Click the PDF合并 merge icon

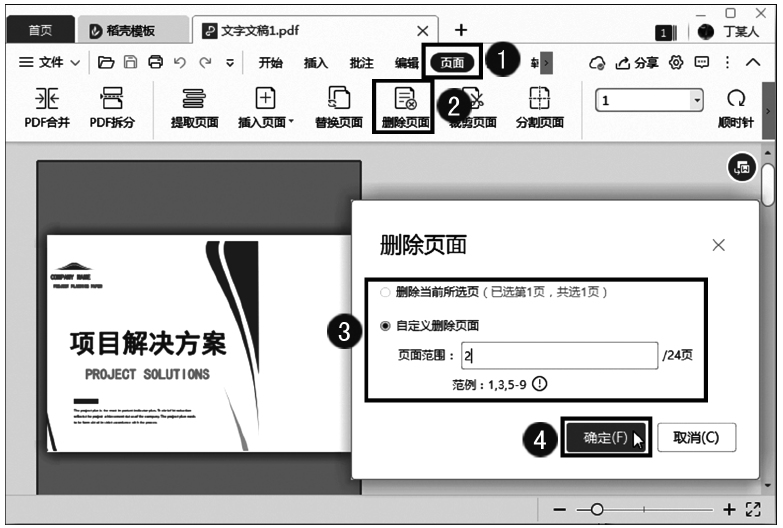pos(46,99)
